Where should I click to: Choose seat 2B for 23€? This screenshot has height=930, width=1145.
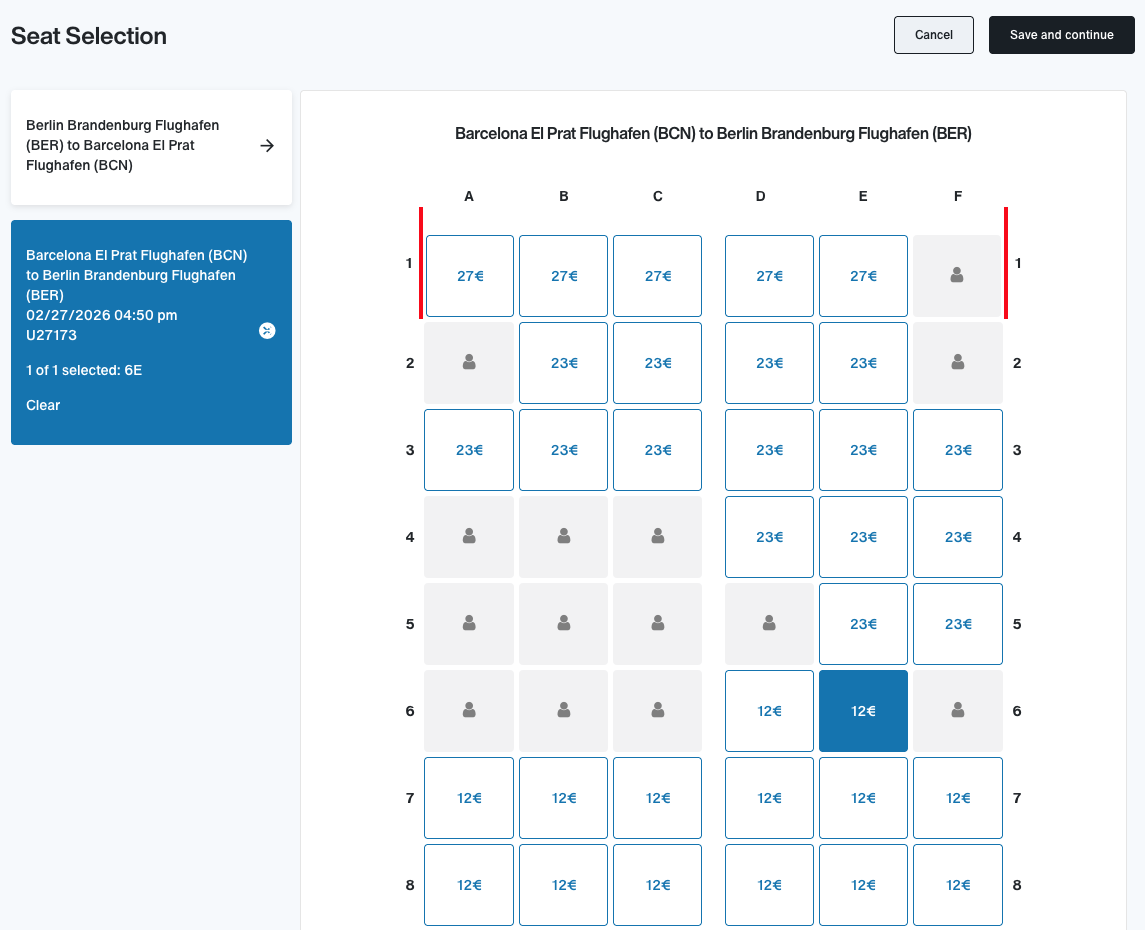point(564,363)
